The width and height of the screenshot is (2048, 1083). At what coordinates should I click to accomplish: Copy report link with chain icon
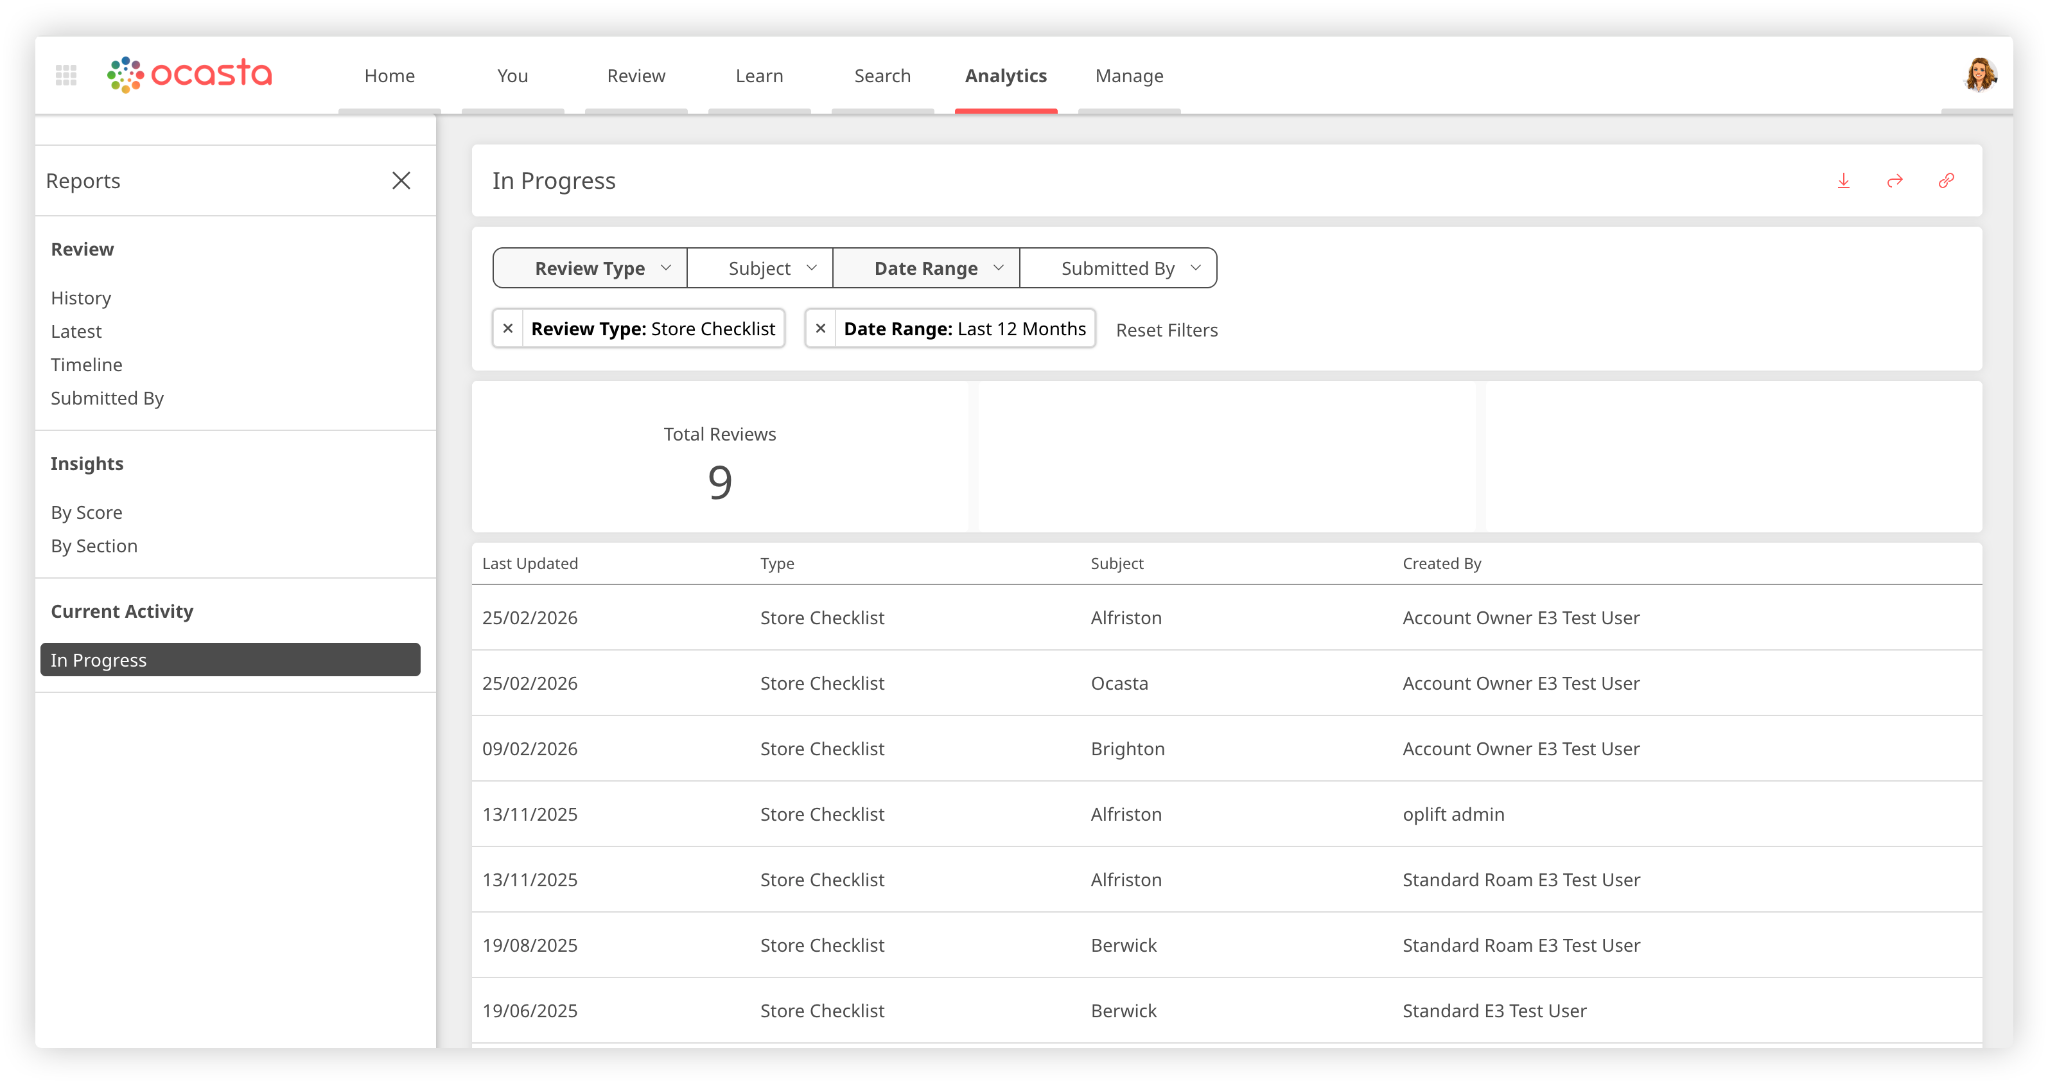pos(1946,181)
